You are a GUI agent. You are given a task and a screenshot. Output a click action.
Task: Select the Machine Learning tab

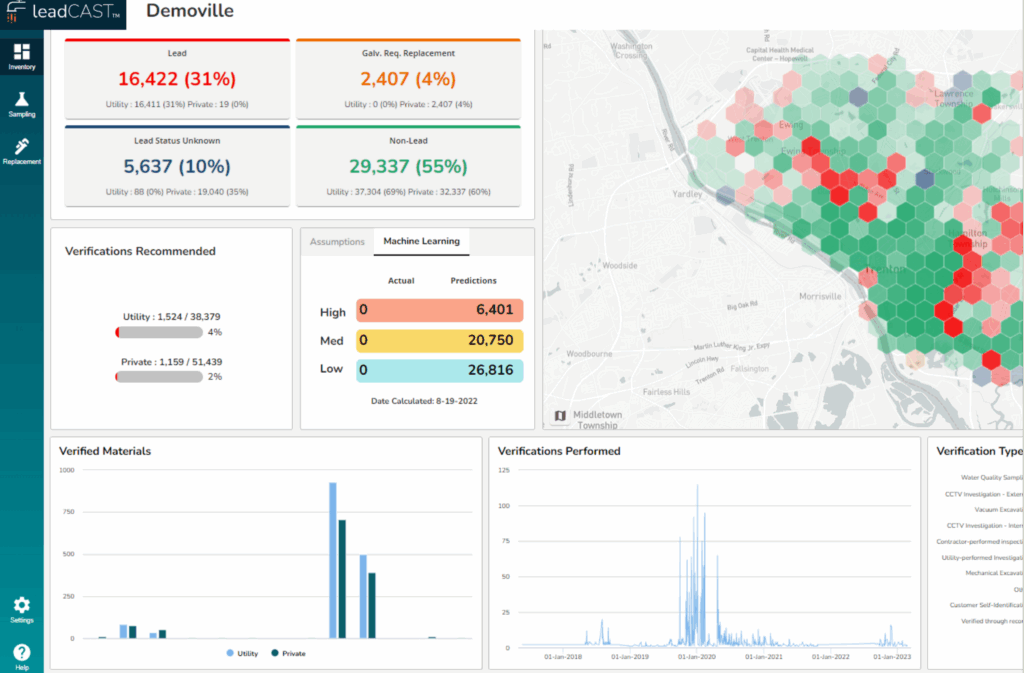pyautogui.click(x=420, y=242)
